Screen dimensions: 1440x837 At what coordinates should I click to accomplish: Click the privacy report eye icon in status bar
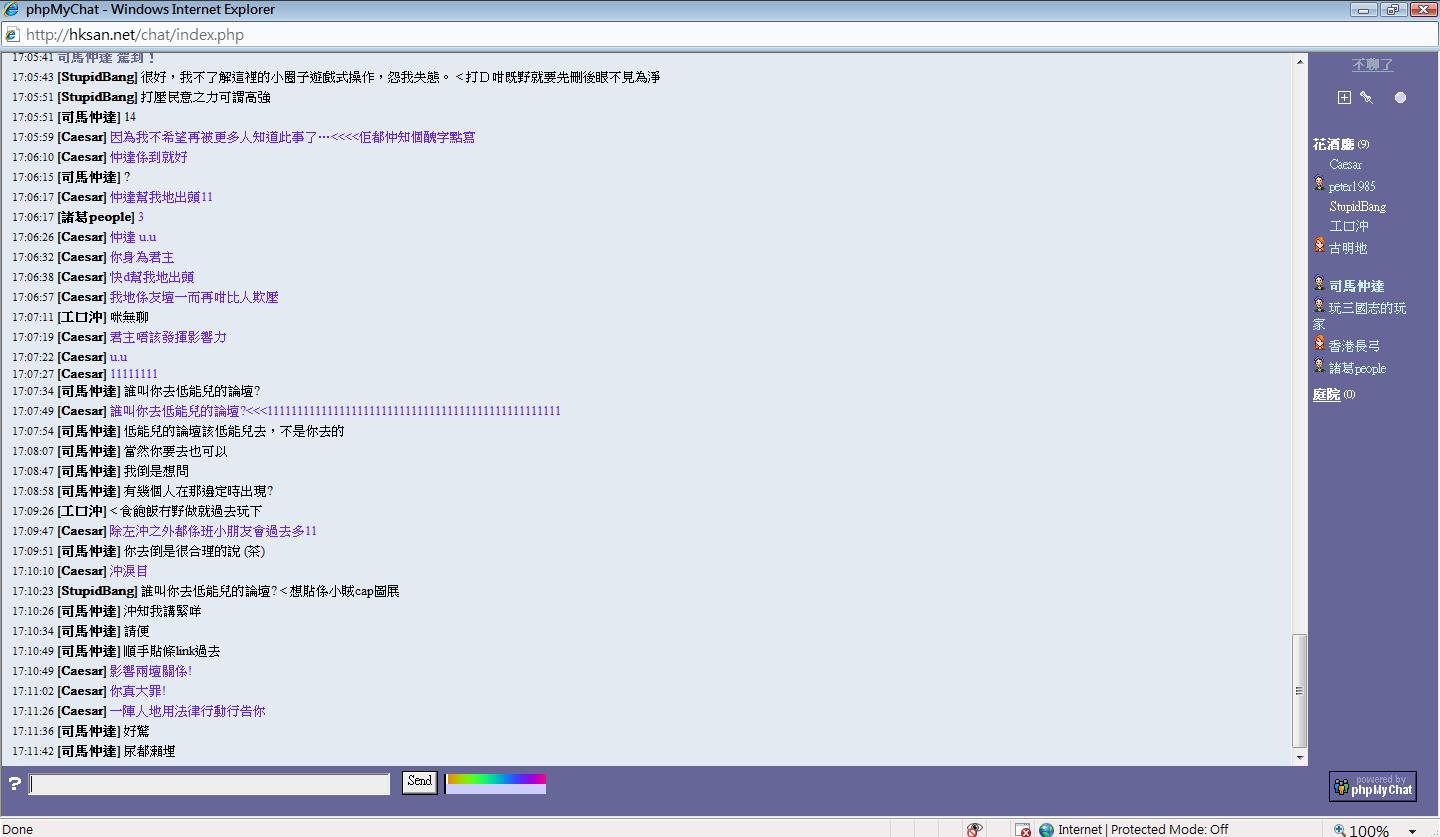[974, 829]
